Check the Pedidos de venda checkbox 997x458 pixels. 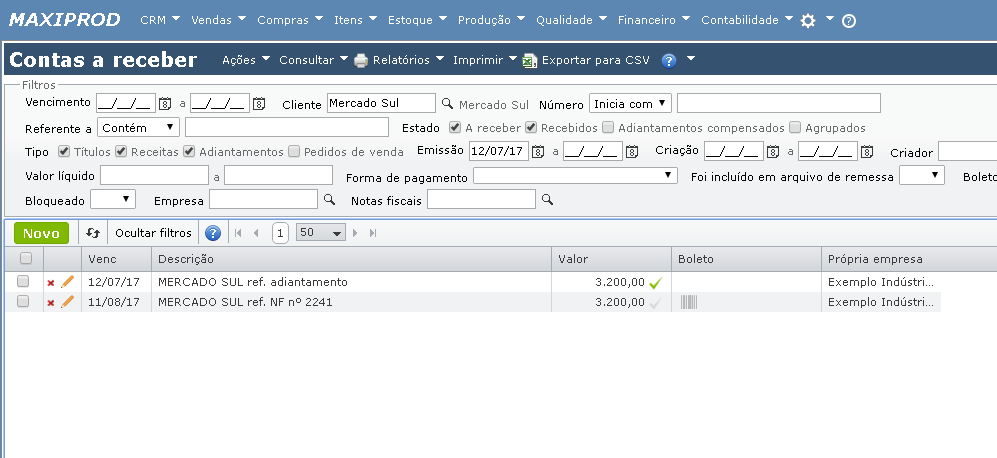[x=294, y=151]
